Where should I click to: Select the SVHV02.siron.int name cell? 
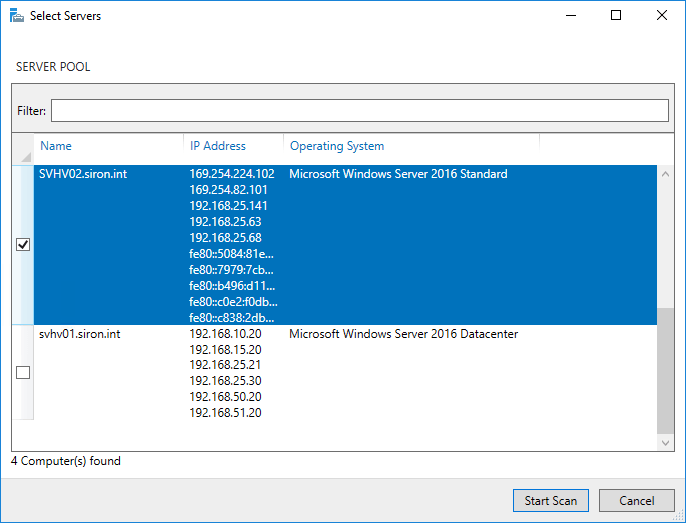[83, 174]
